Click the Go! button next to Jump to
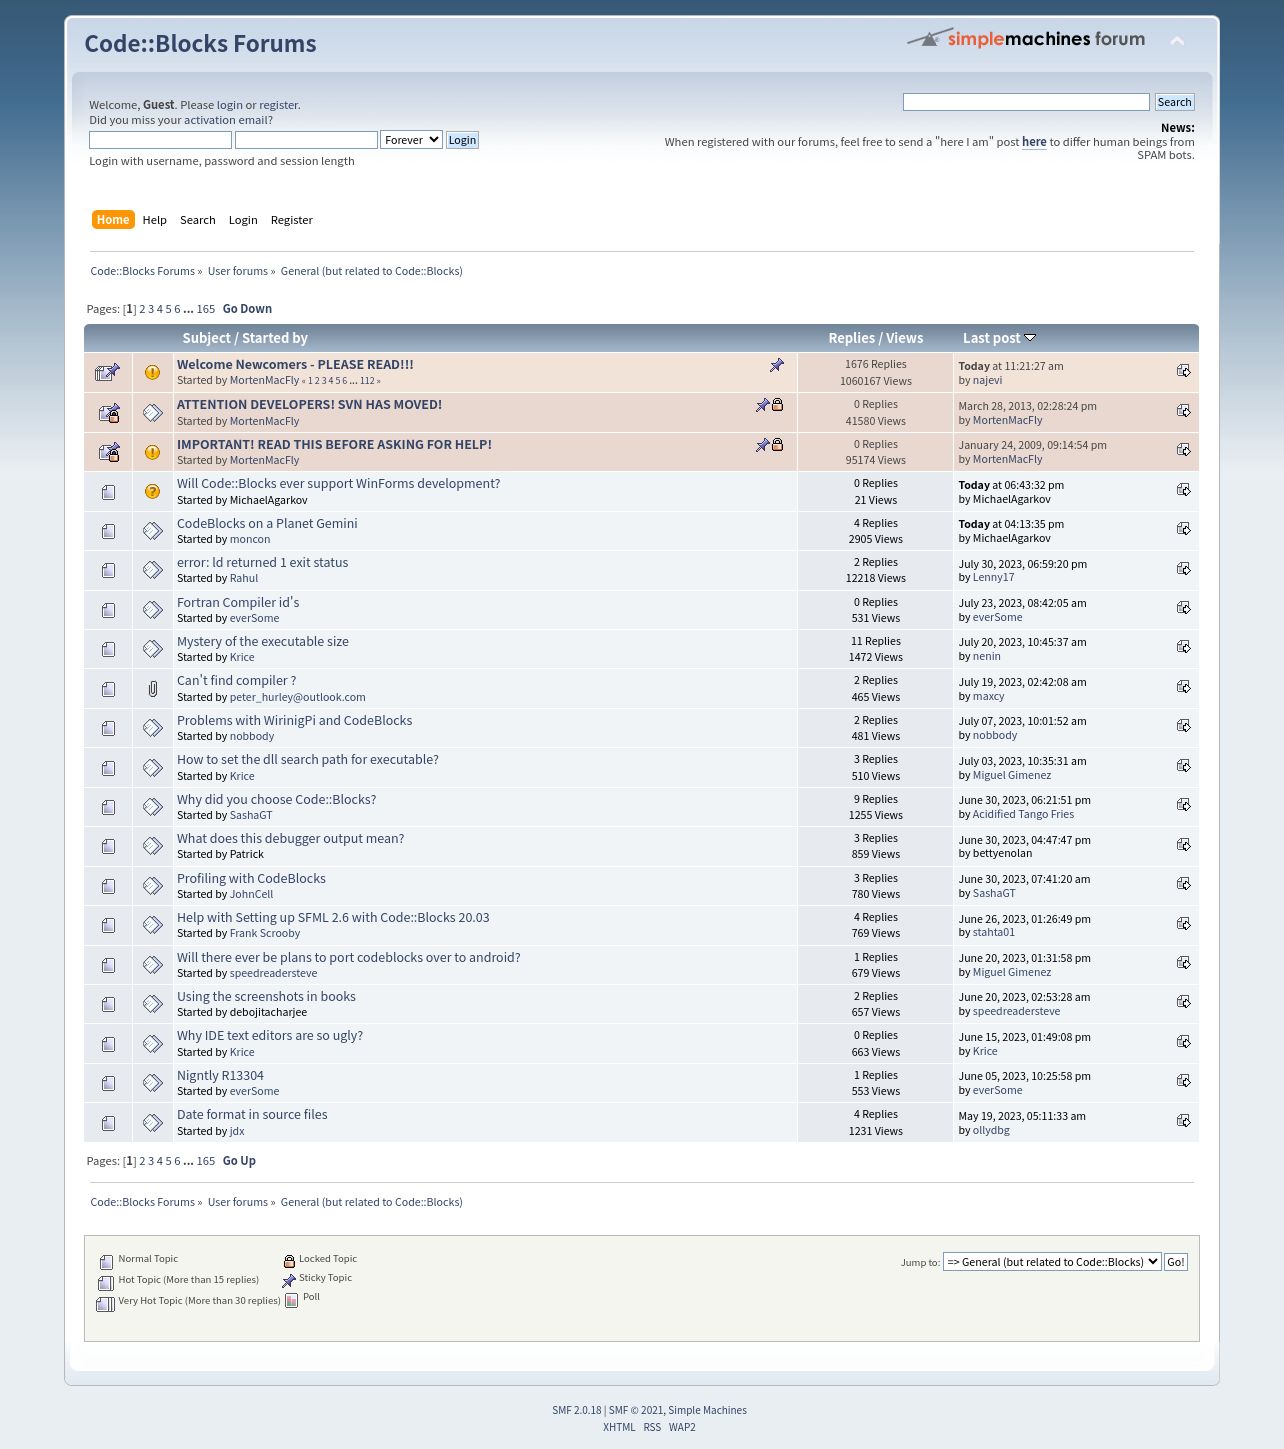The width and height of the screenshot is (1284, 1449). 1176,1262
